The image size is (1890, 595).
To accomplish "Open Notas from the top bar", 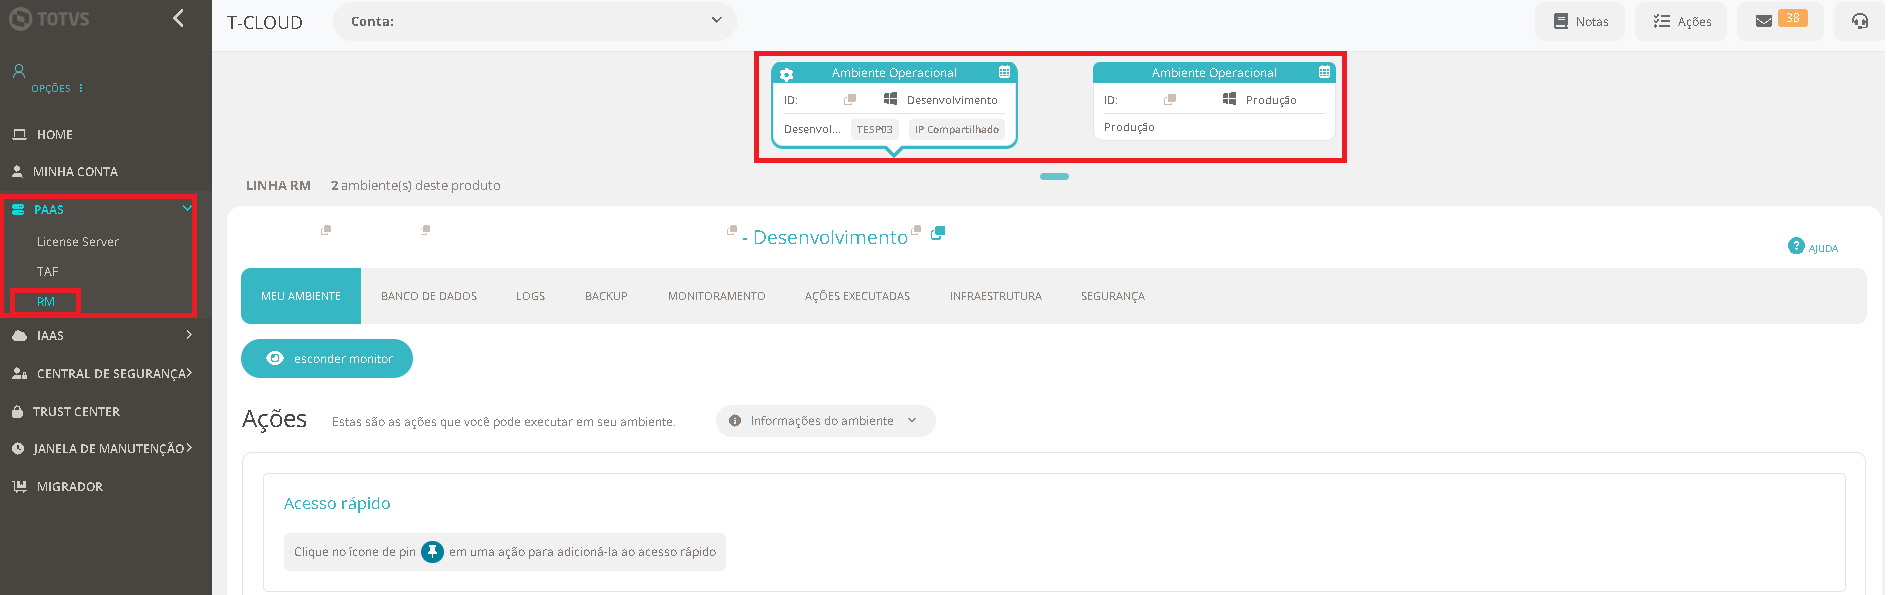I will [x=1580, y=21].
